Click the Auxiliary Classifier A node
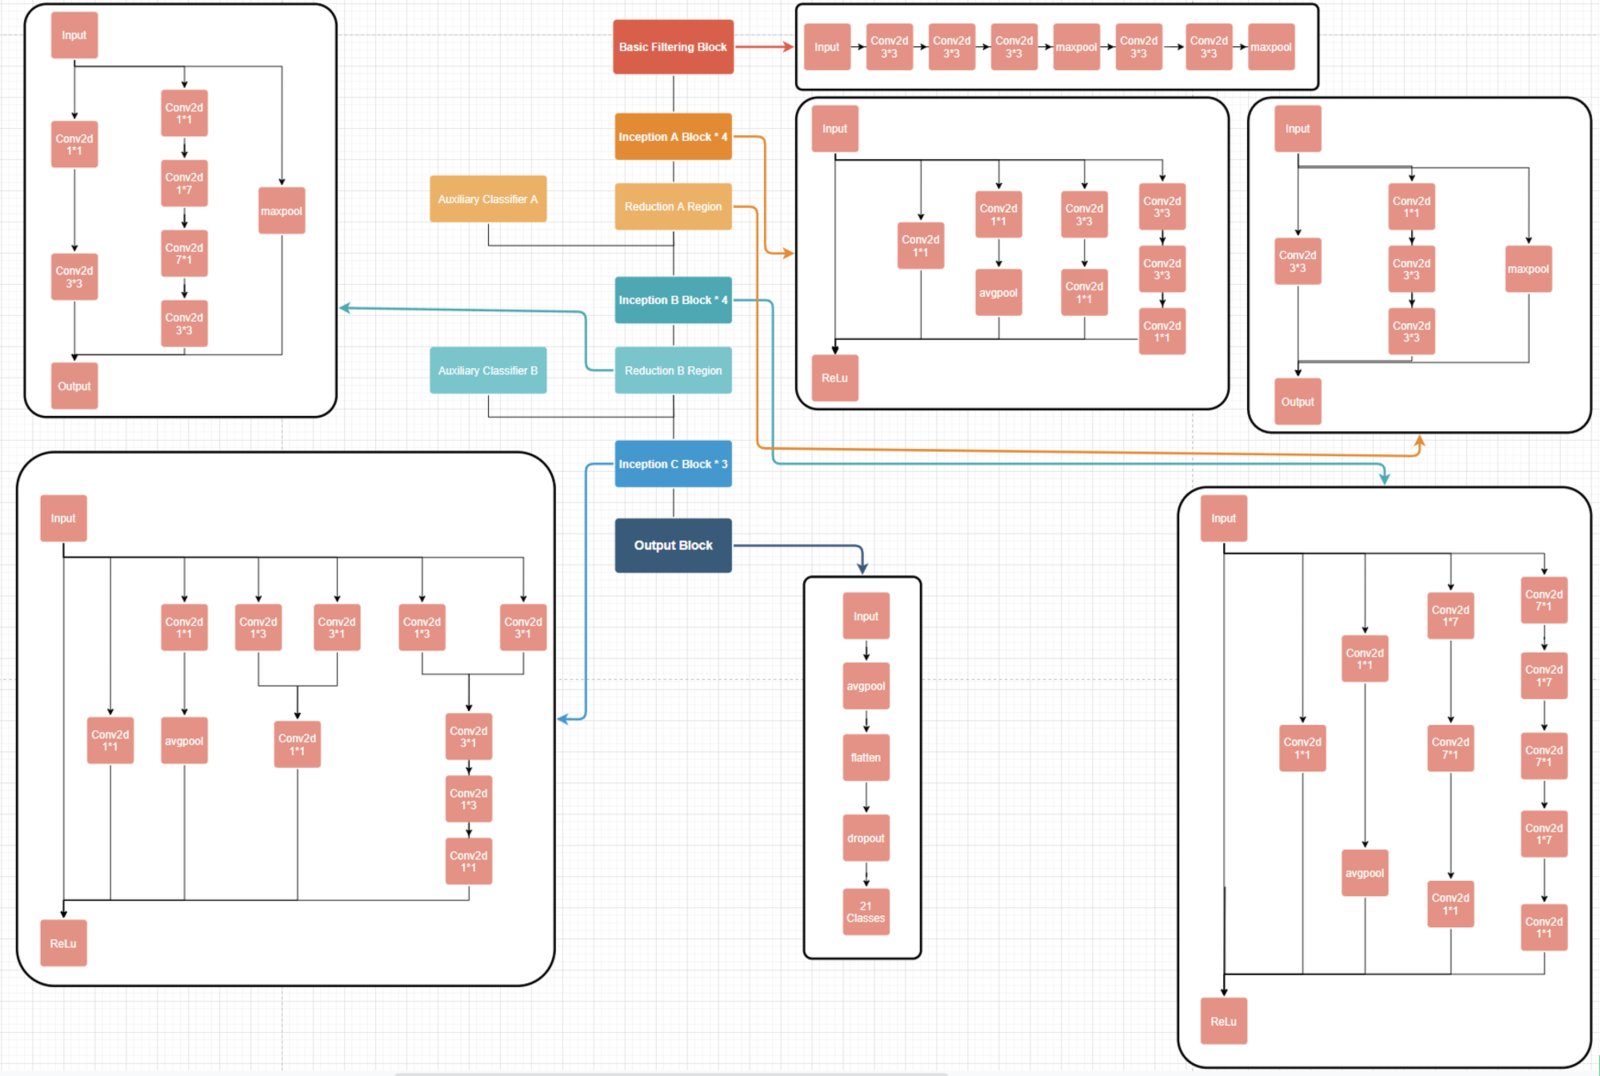Screen dimensions: 1600x1076 [488, 199]
